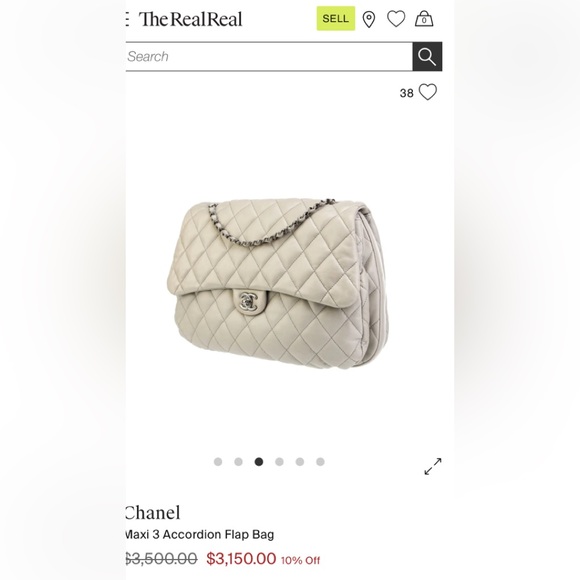Expand image to fullscreen with arrows icon
580x580 pixels.
click(433, 466)
